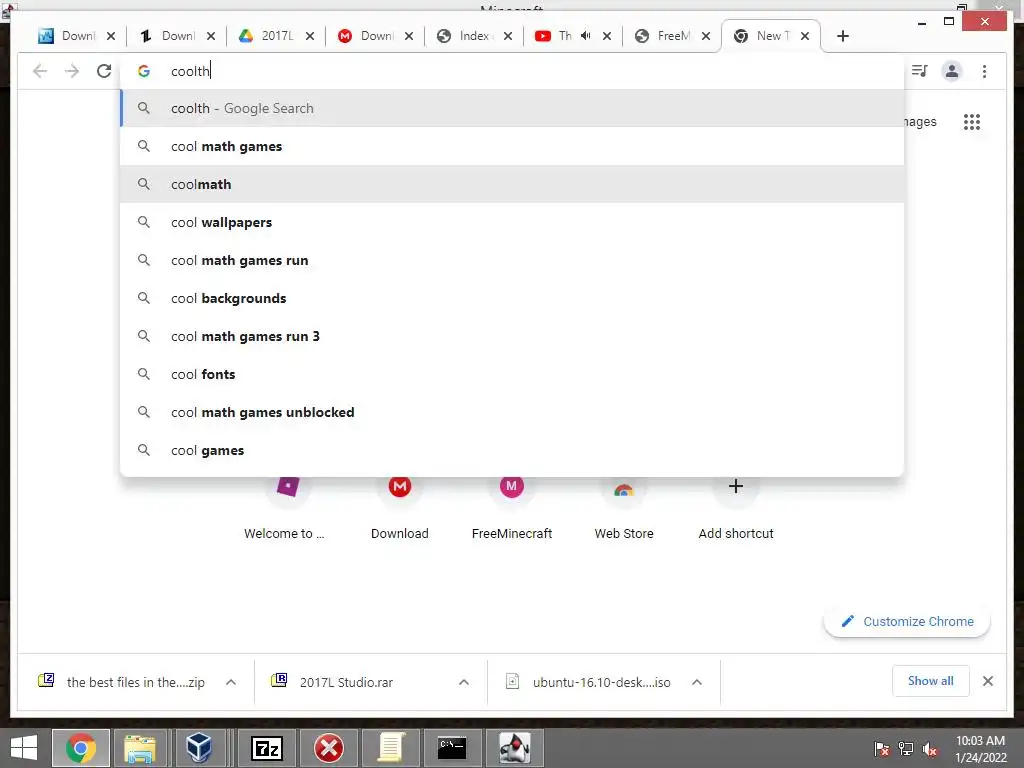Viewport: 1024px width, 768px height.
Task: Switch to the first Downl tab
Action: 67,36
